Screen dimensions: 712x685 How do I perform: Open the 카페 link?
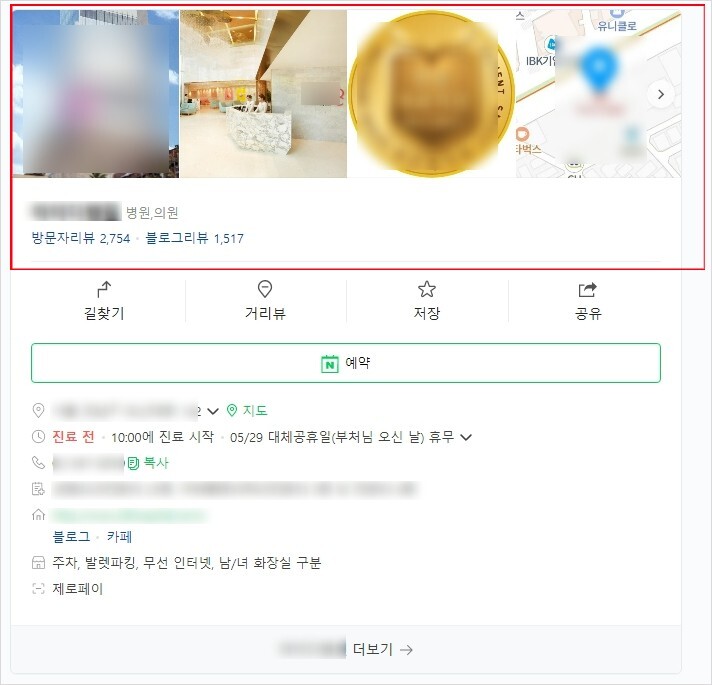119,537
